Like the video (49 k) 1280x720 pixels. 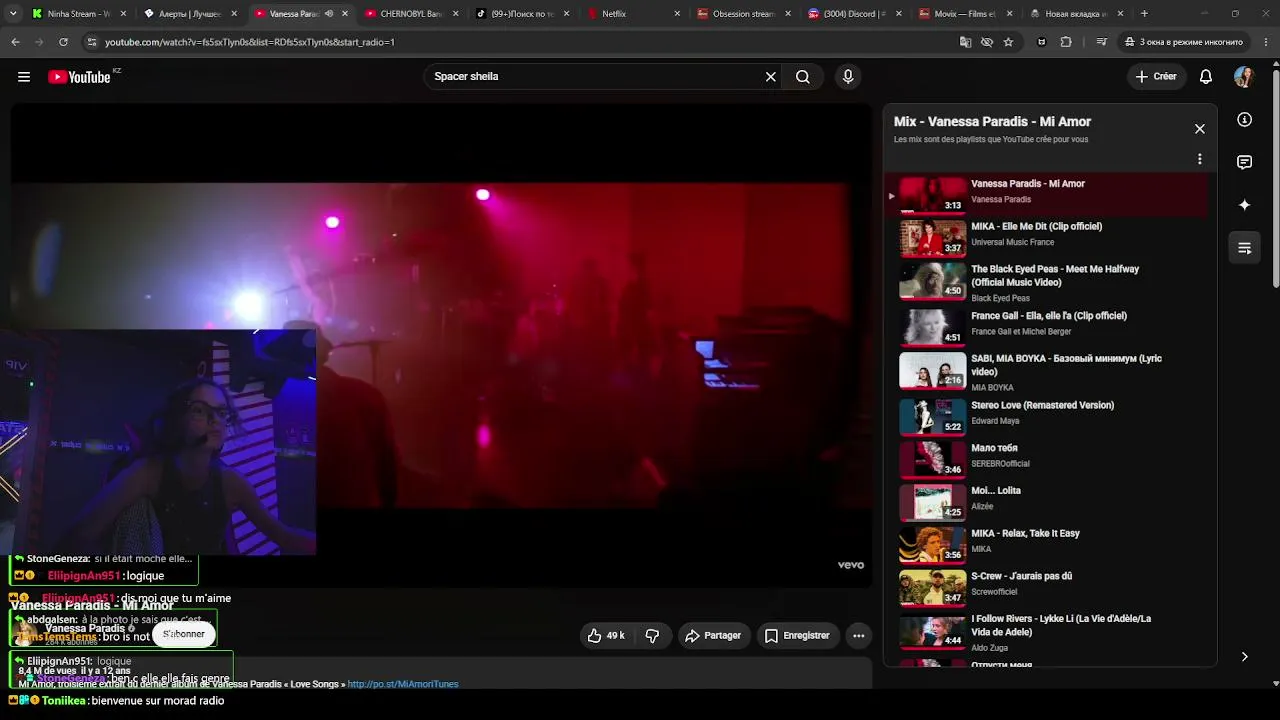click(606, 636)
